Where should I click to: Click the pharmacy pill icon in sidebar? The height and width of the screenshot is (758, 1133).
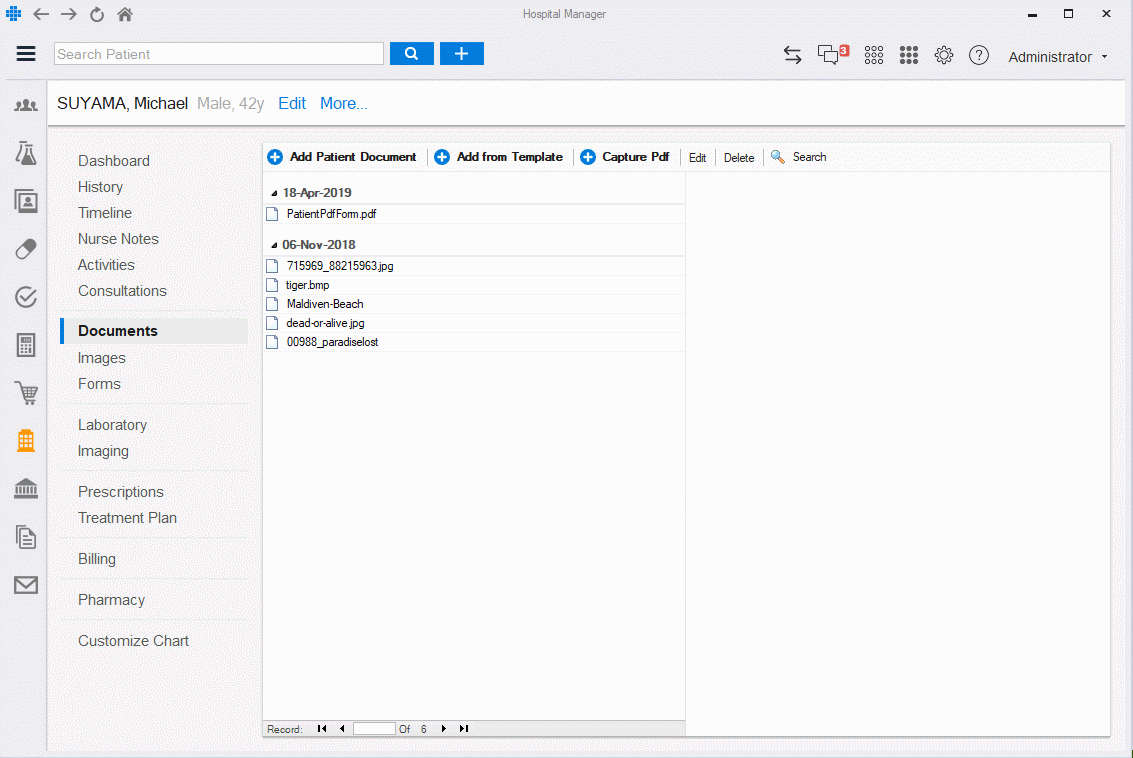(x=26, y=249)
